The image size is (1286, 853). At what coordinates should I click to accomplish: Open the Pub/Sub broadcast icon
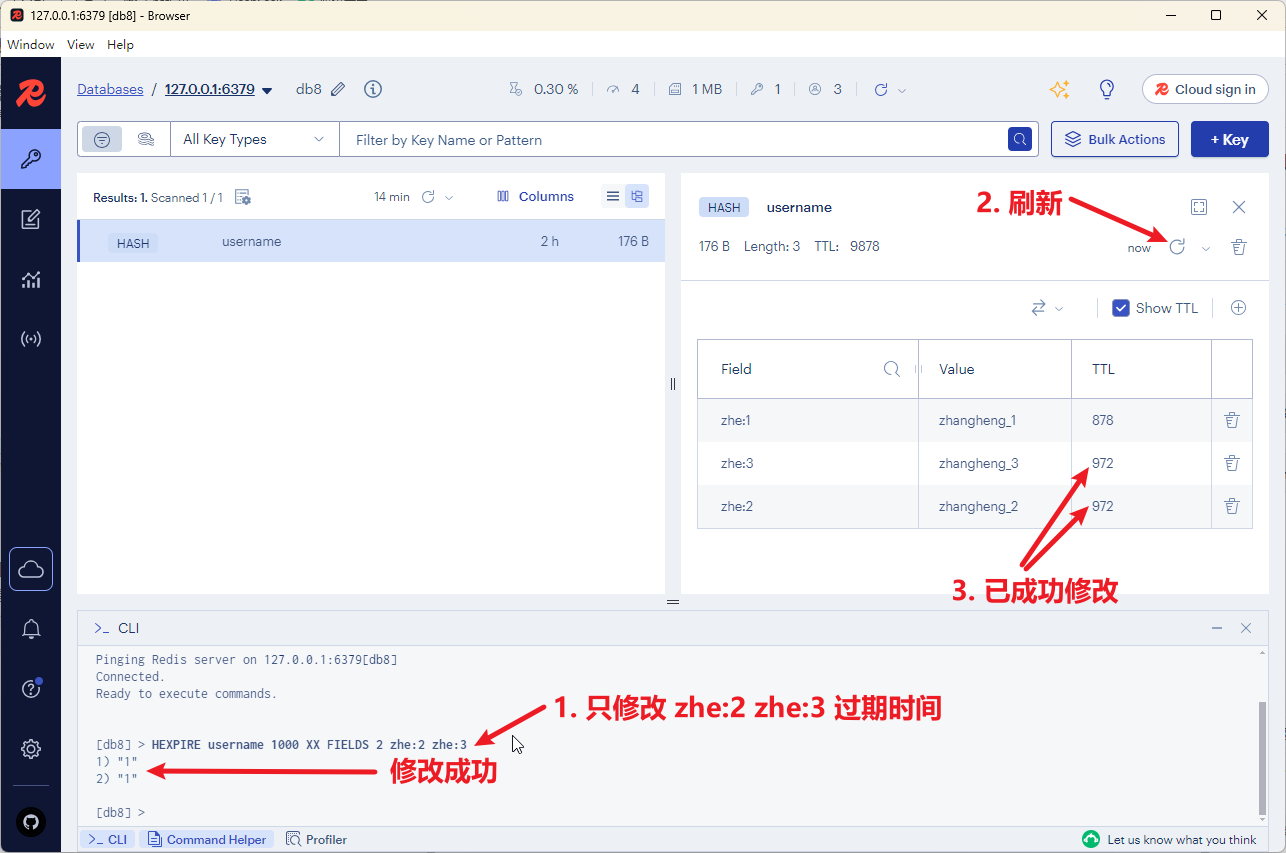[x=31, y=339]
